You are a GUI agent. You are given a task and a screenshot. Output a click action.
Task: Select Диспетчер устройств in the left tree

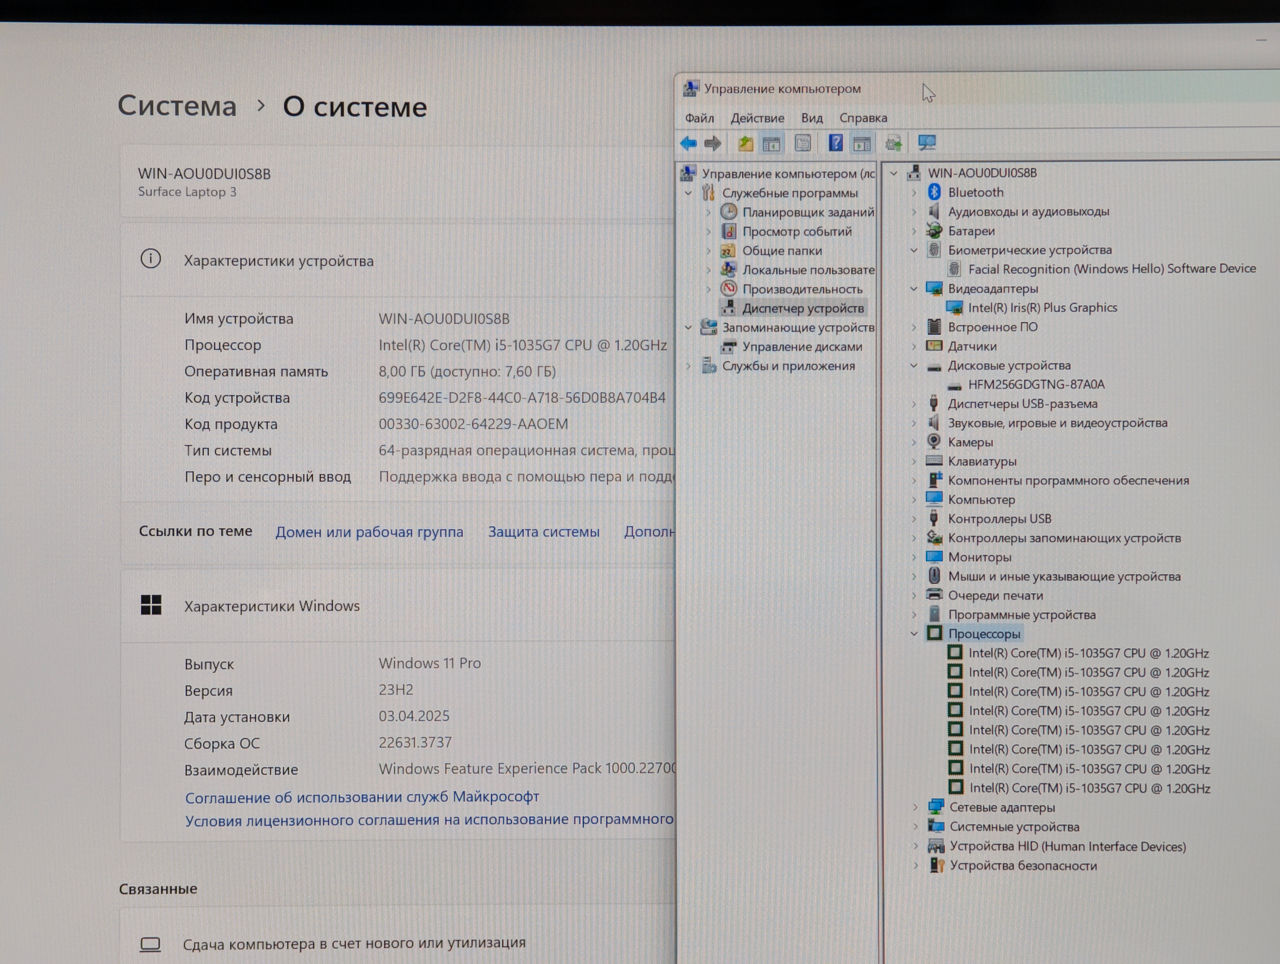803,308
